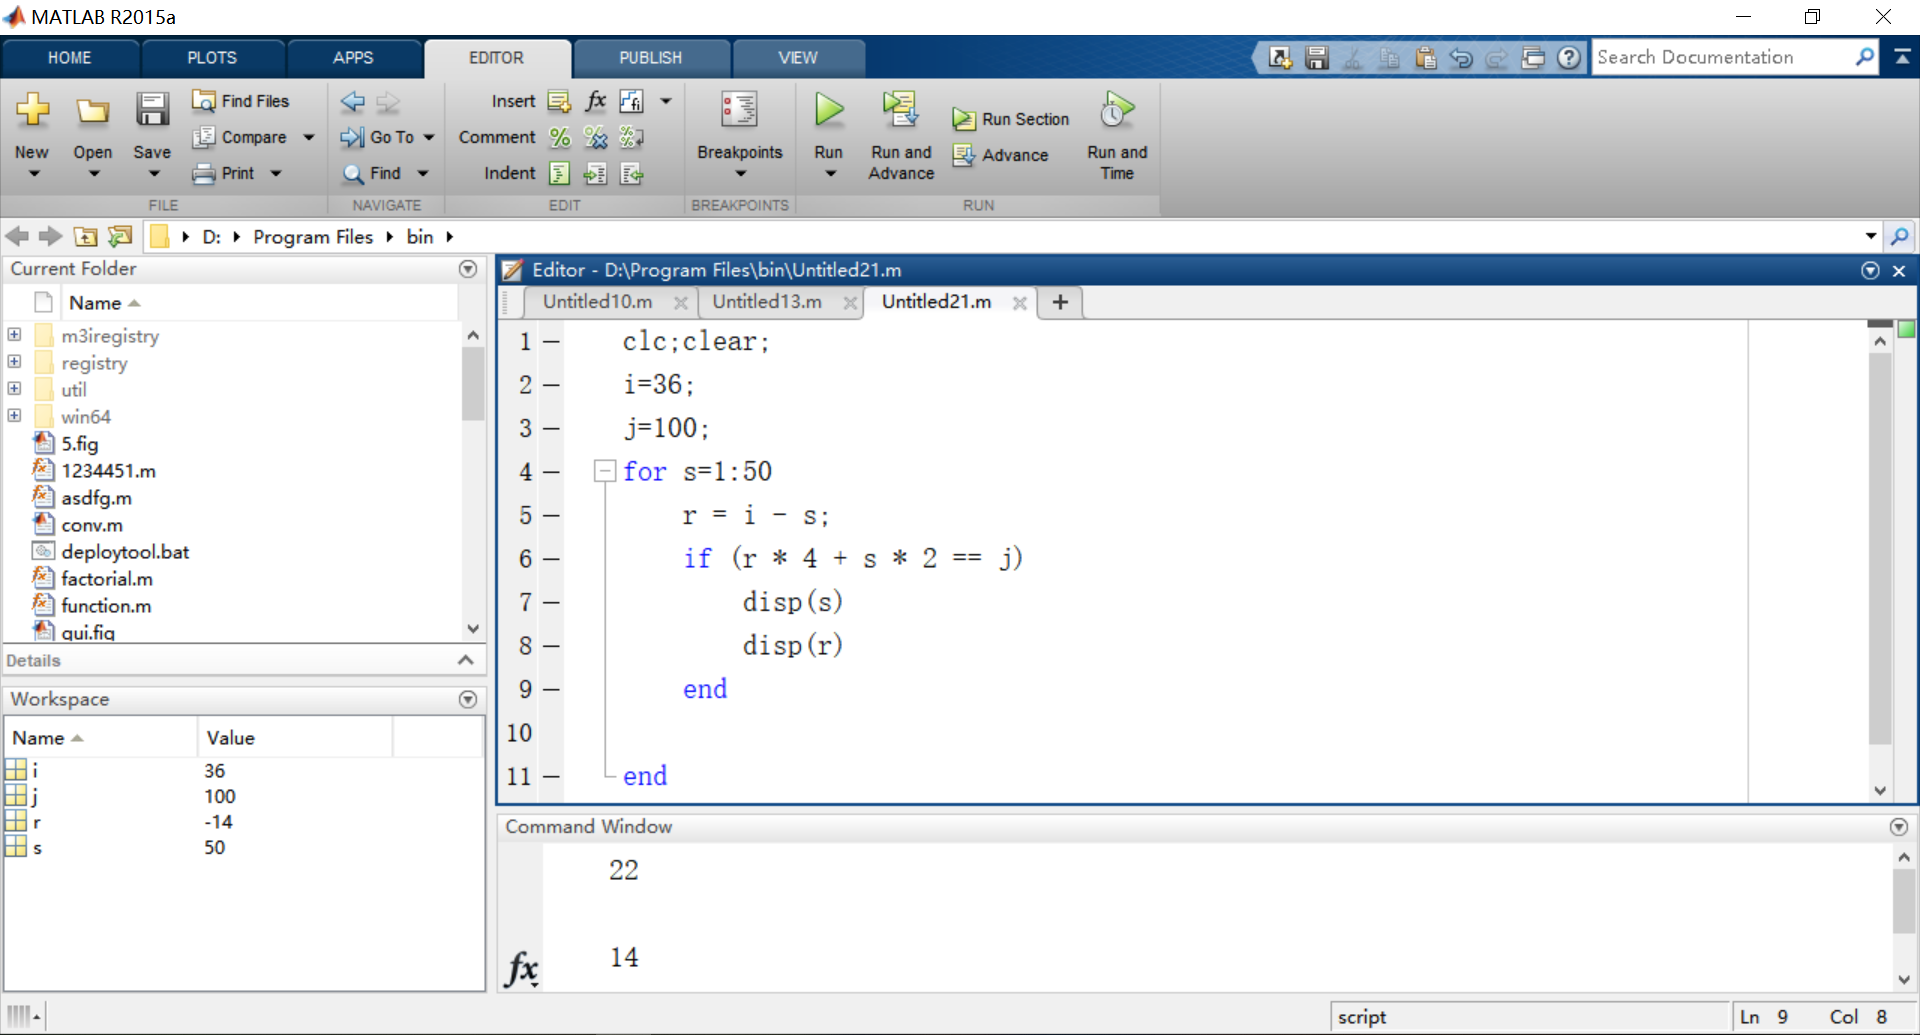Select deploytool.bat file
This screenshot has width=1920, height=1035.
point(125,552)
